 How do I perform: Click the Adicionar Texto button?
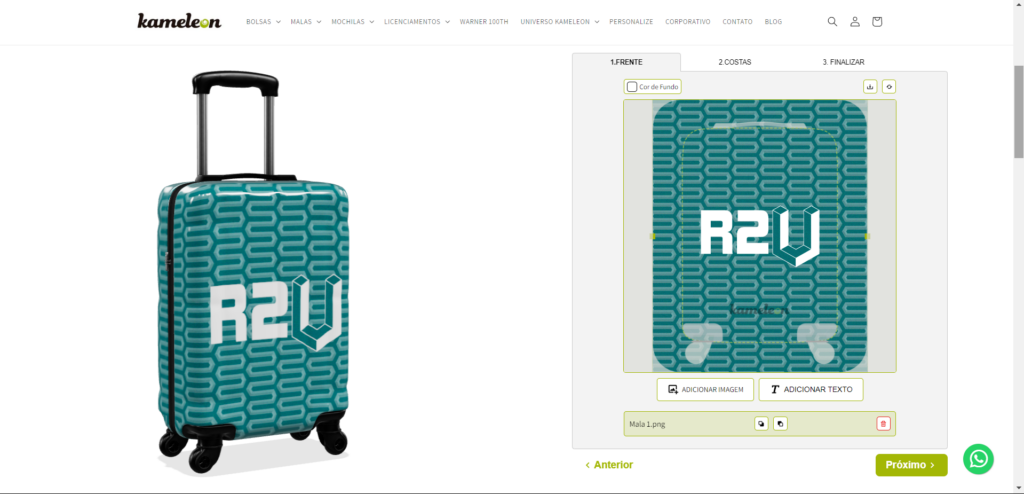tap(811, 389)
